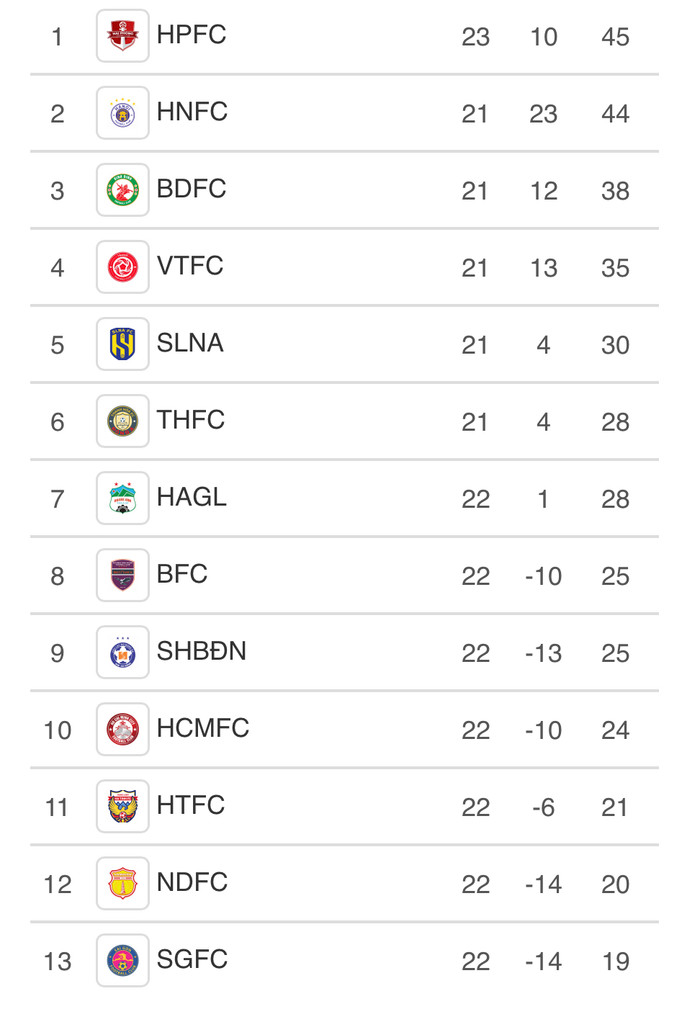Click the HPFC club crest icon
This screenshot has height=1030, width=700.
[122, 36]
